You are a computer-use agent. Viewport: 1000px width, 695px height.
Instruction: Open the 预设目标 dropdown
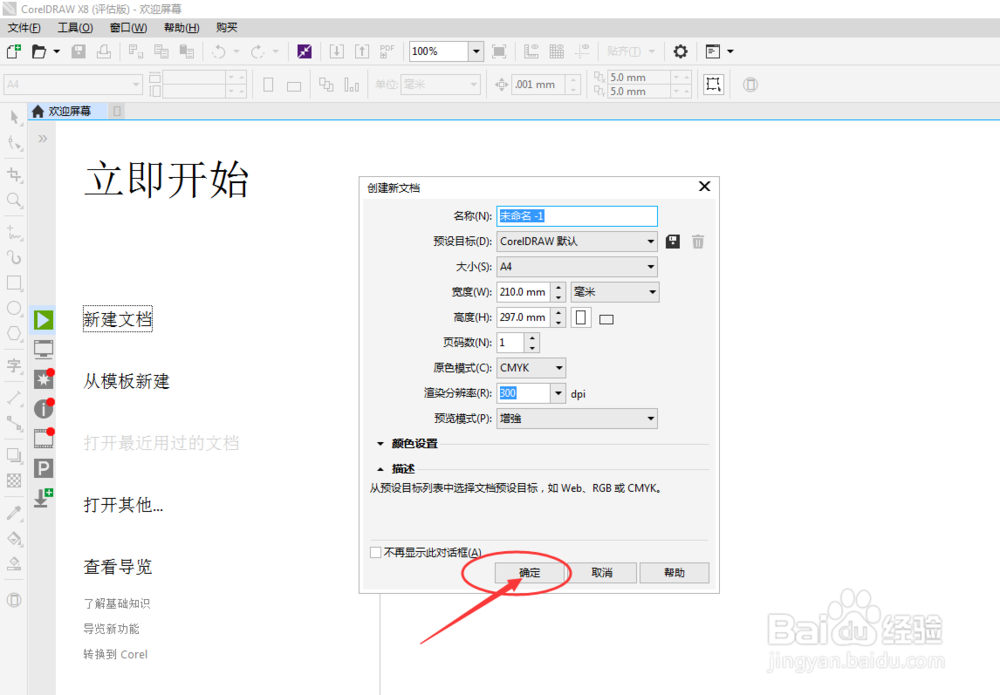[x=577, y=241]
